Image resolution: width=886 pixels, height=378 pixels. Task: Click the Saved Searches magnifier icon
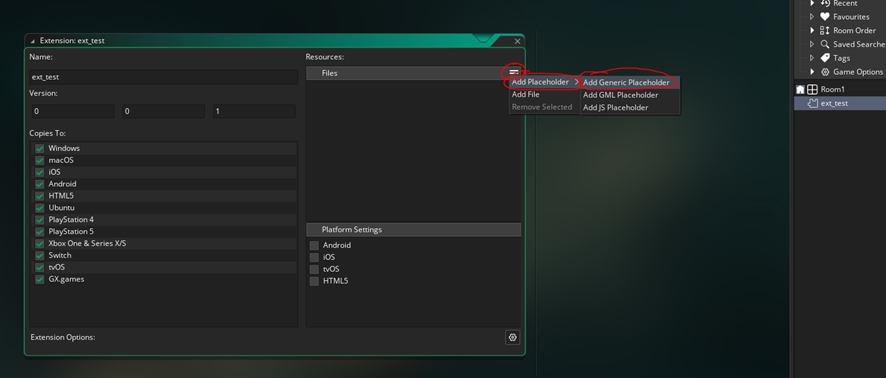(825, 44)
